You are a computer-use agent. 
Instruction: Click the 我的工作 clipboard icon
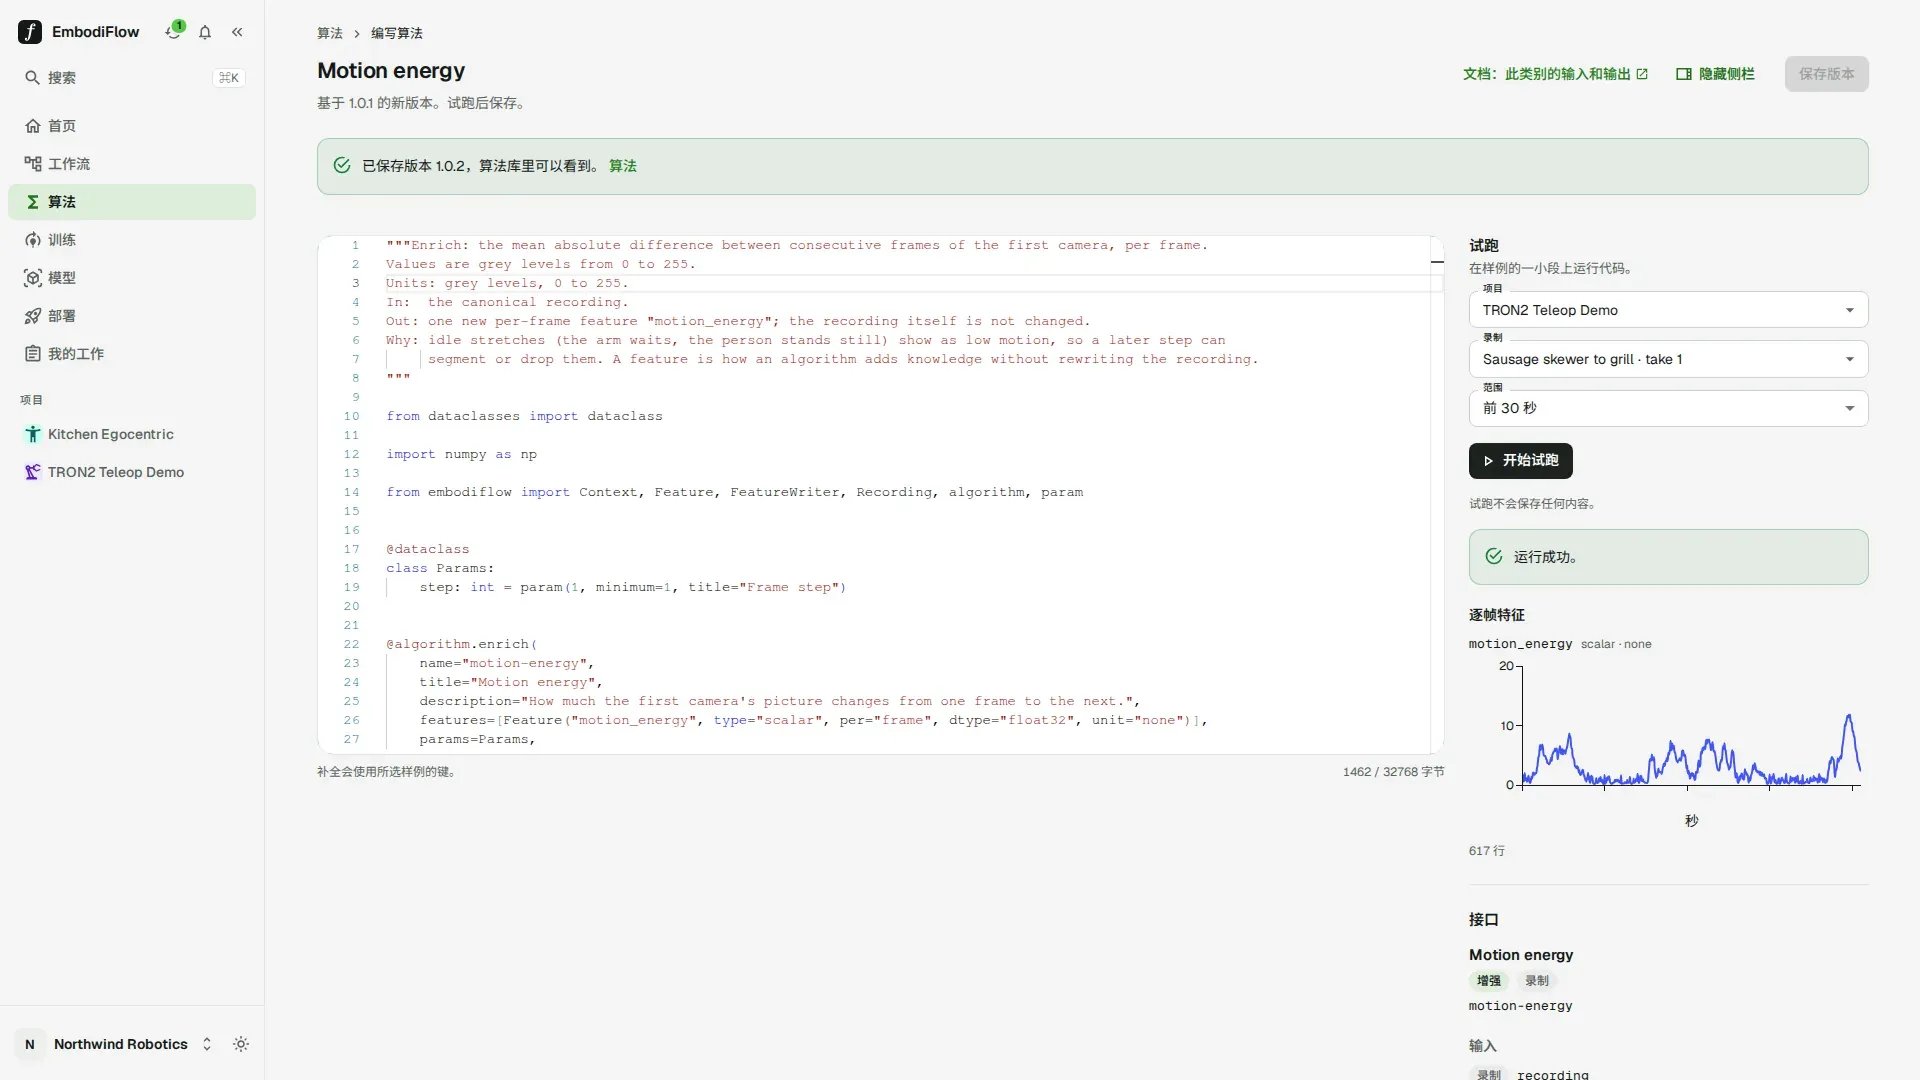tap(33, 354)
